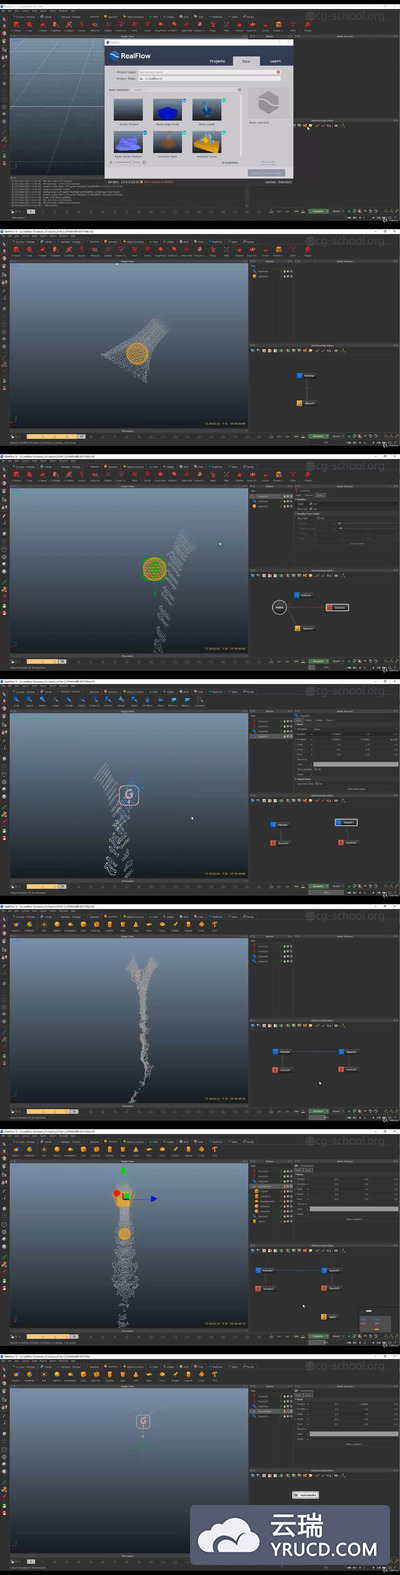The height and width of the screenshot is (1575, 400).
Task: Select the red highlighted node in third frame
Action: 336,607
